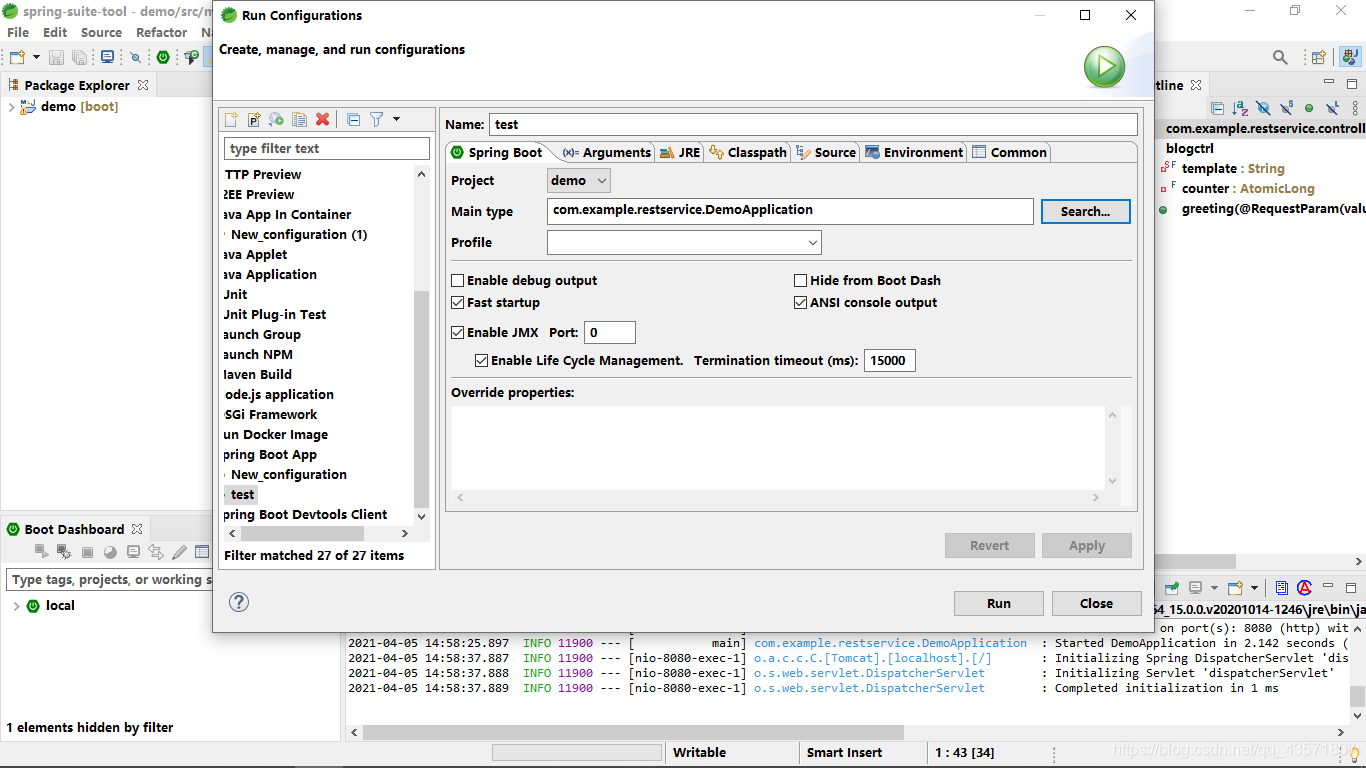Click the Spring Boot power toolbar icon
Screen dimensions: 1366x768
tap(162, 57)
